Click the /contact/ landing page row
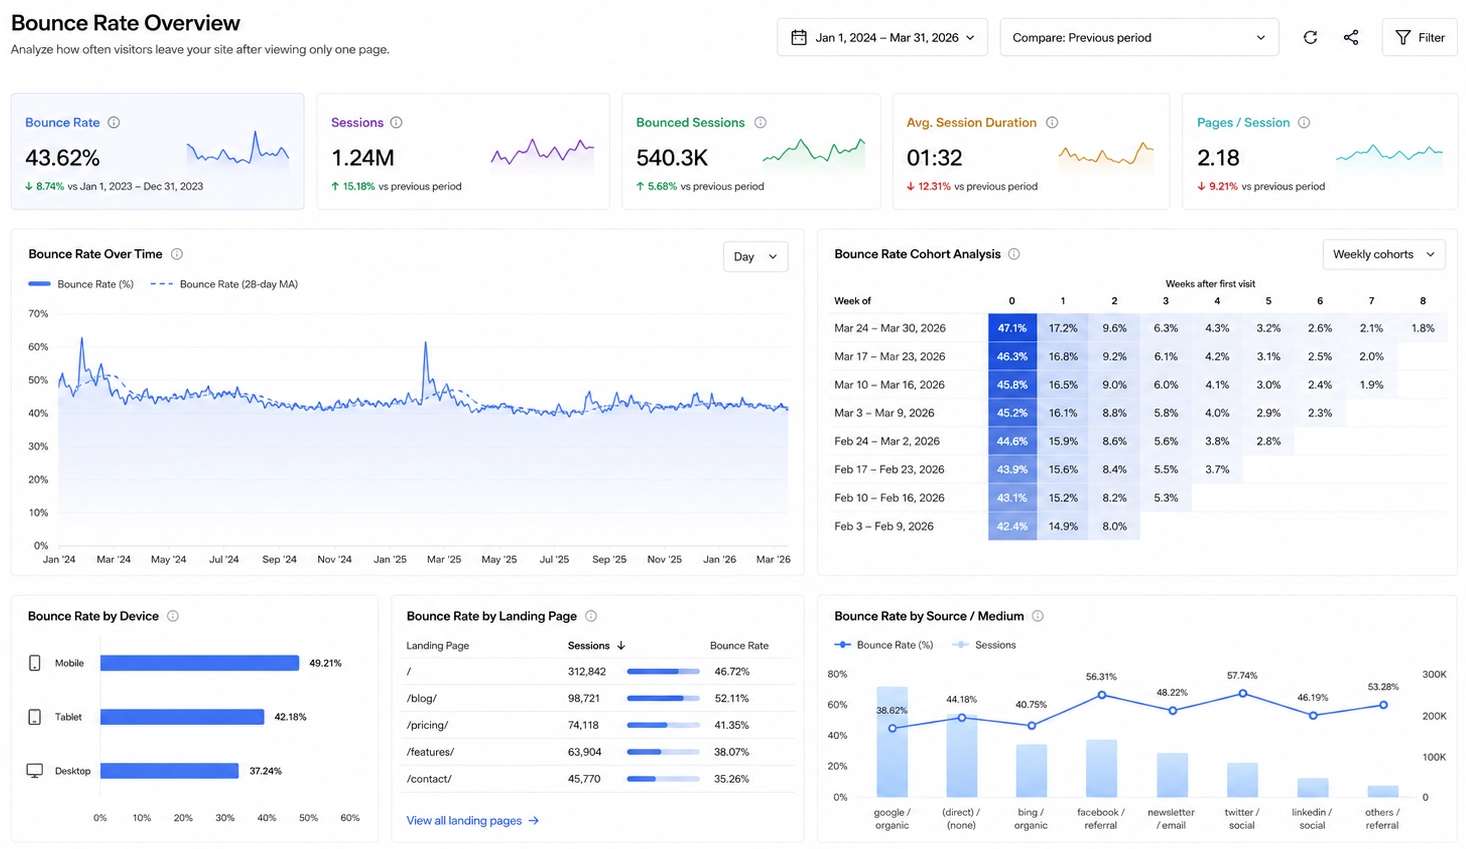This screenshot has height=849, width=1466. coord(600,779)
